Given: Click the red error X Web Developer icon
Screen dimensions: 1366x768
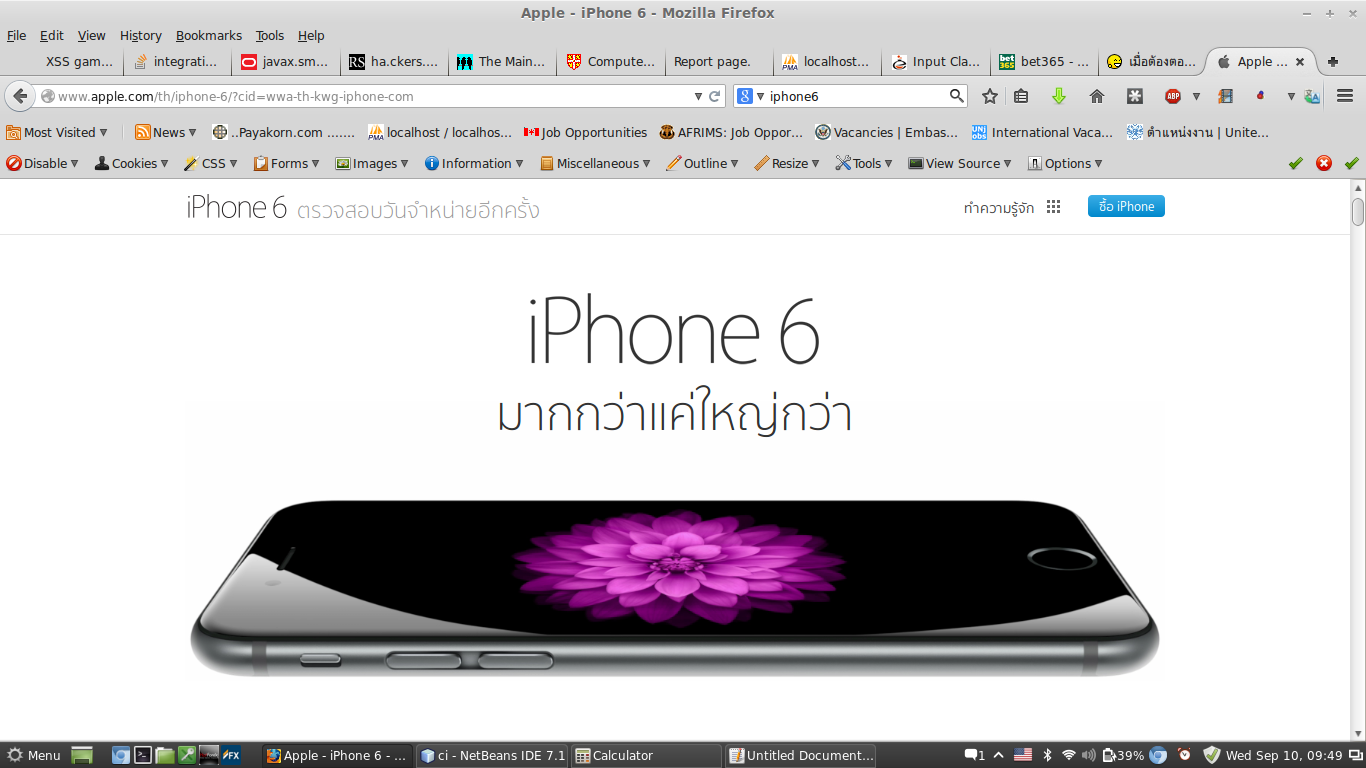Looking at the screenshot, I should pos(1324,163).
